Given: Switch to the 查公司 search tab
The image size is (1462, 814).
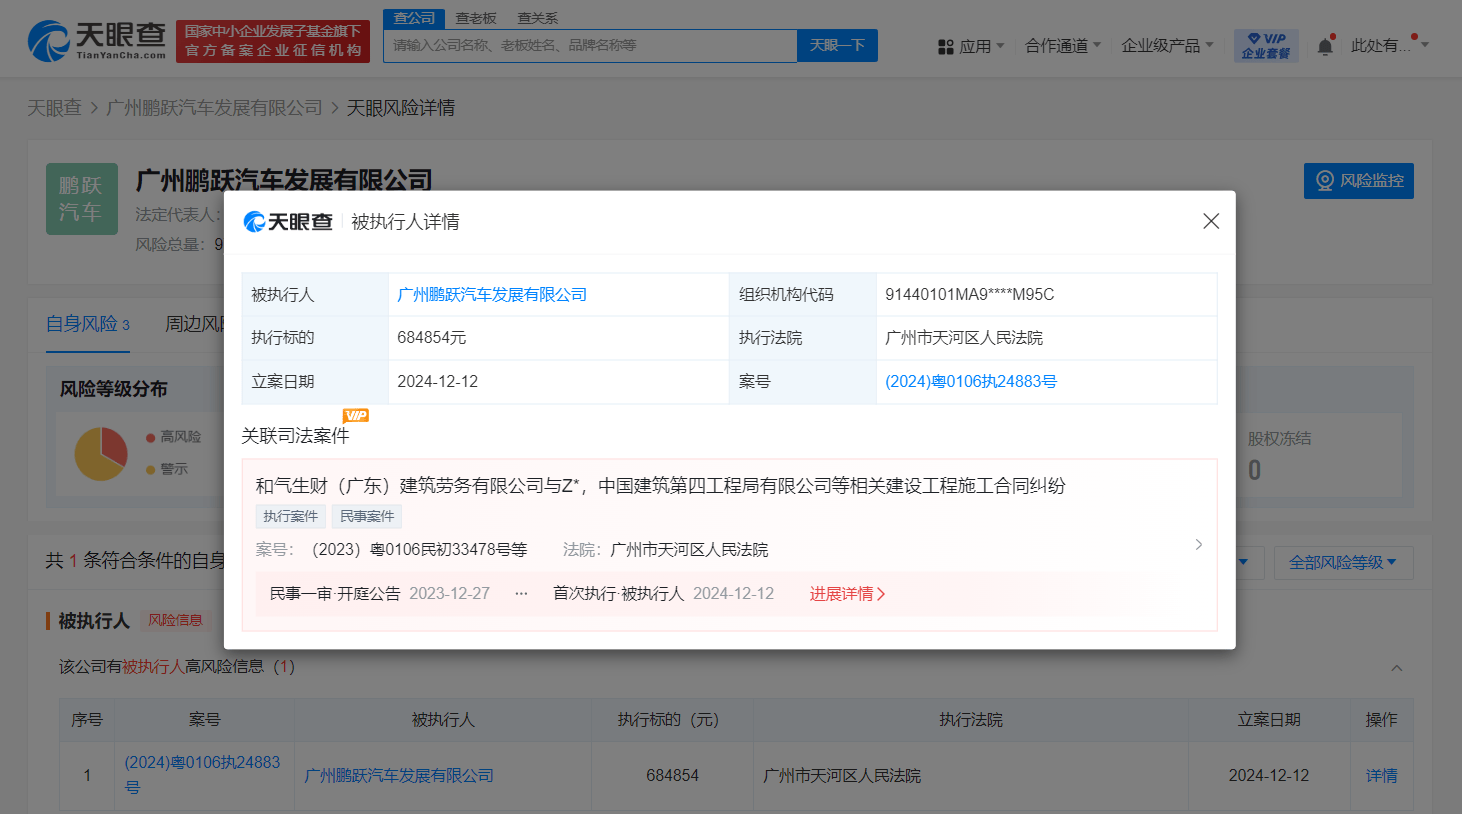Looking at the screenshot, I should pyautogui.click(x=414, y=18).
